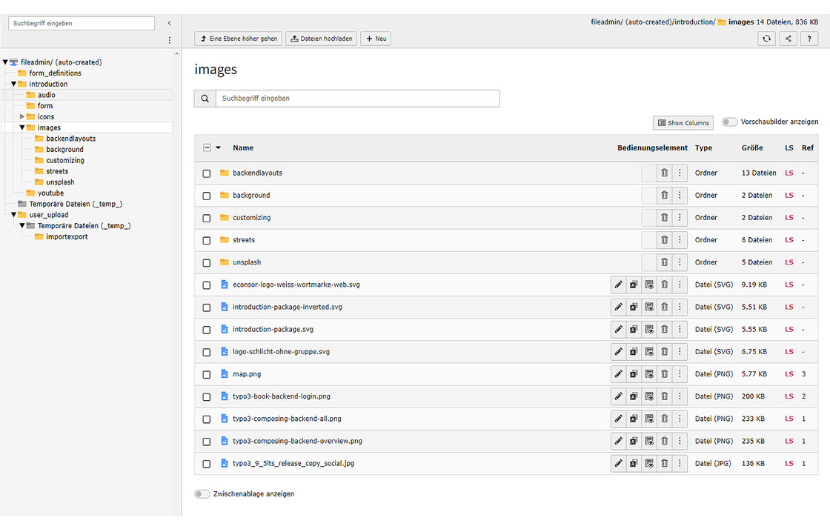The width and height of the screenshot is (830, 530).
Task: Delete typo3-composing-backend-overview.png via trash icon
Action: coord(664,441)
